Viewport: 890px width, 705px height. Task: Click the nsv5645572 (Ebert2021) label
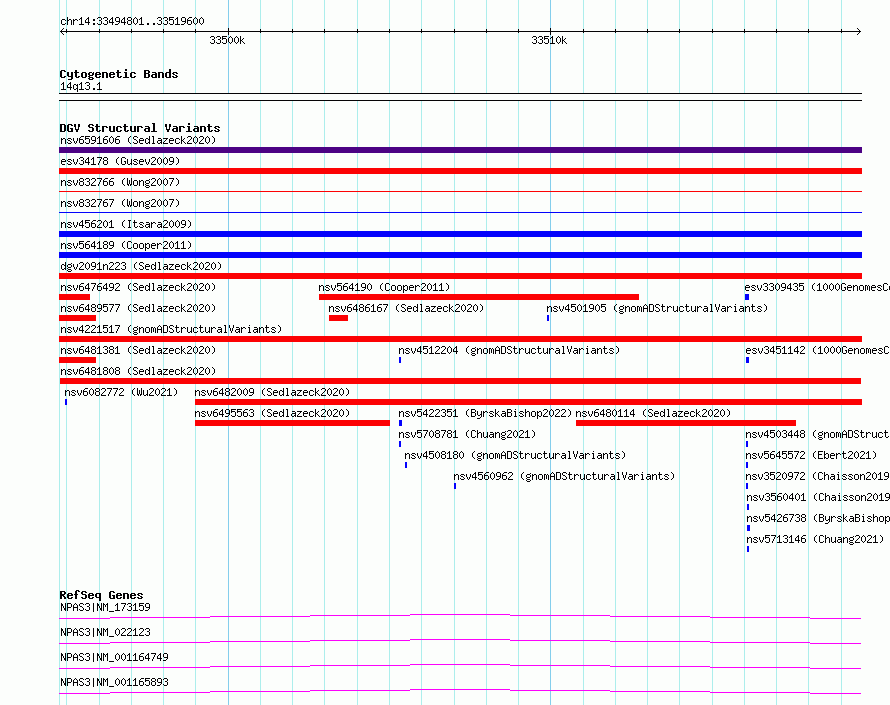click(811, 455)
